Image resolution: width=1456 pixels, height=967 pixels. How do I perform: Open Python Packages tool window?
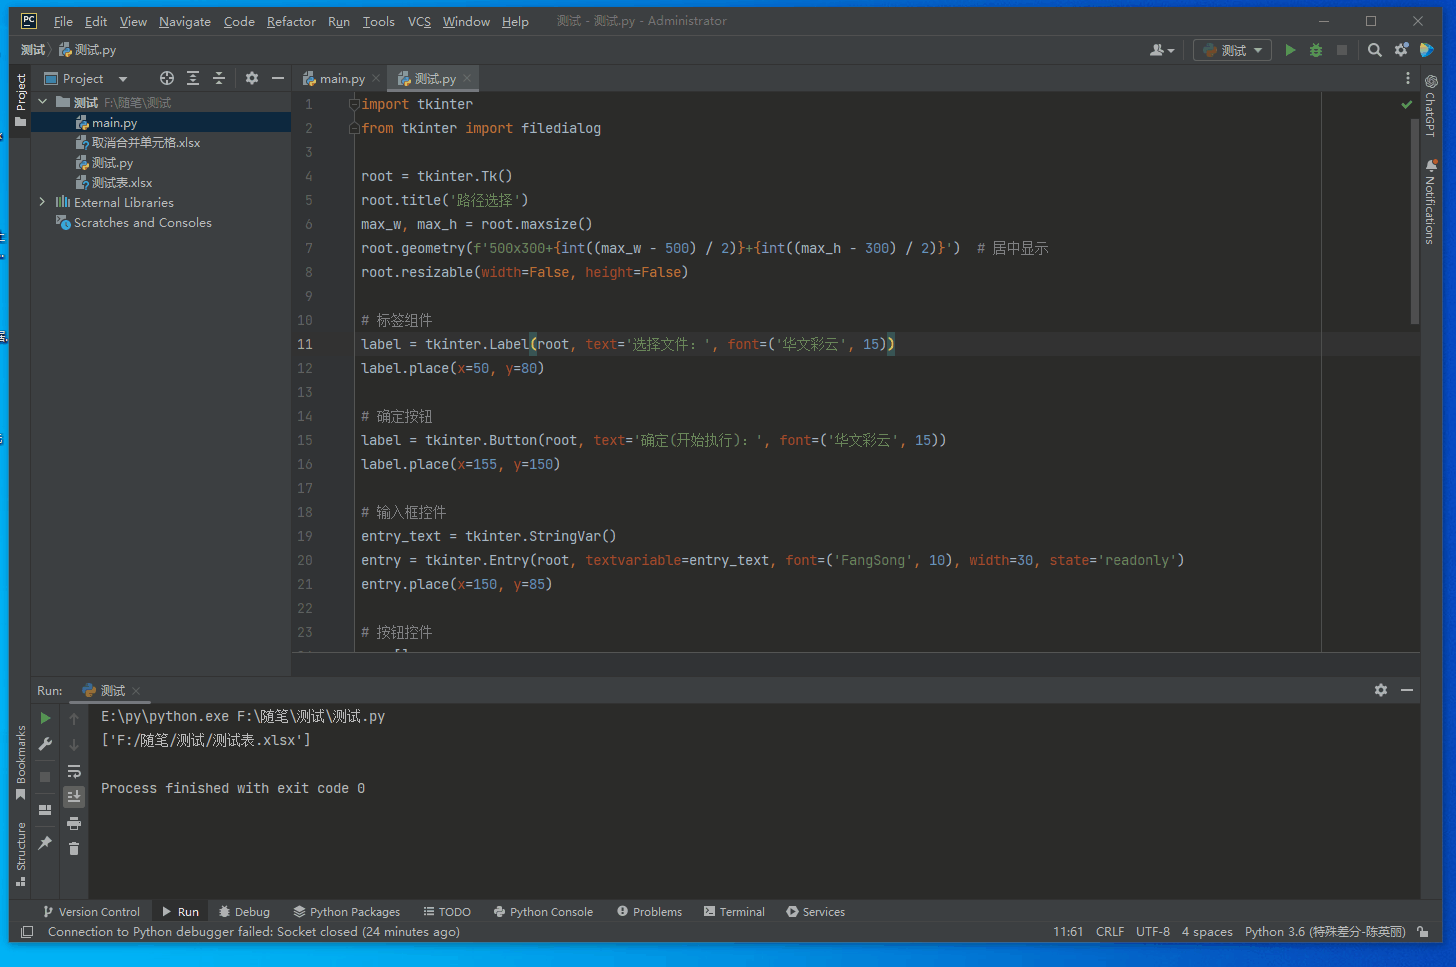[346, 912]
